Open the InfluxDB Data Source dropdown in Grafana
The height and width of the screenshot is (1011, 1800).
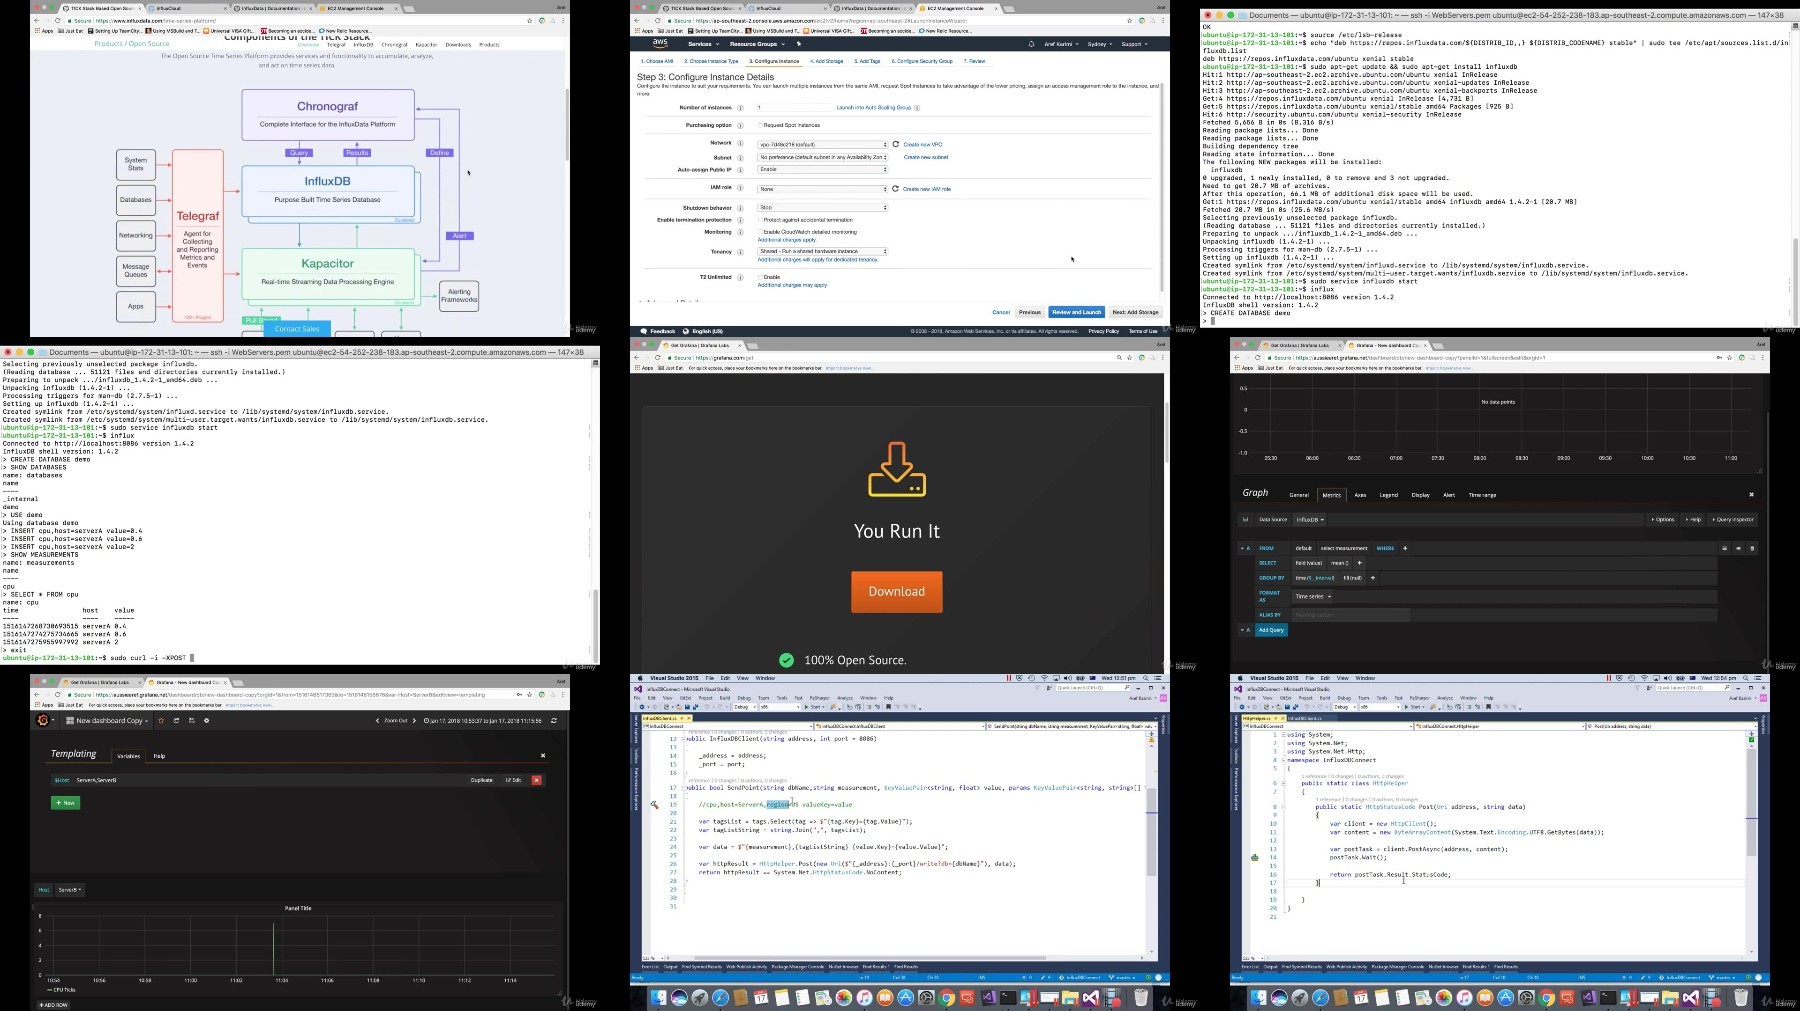click(1310, 519)
